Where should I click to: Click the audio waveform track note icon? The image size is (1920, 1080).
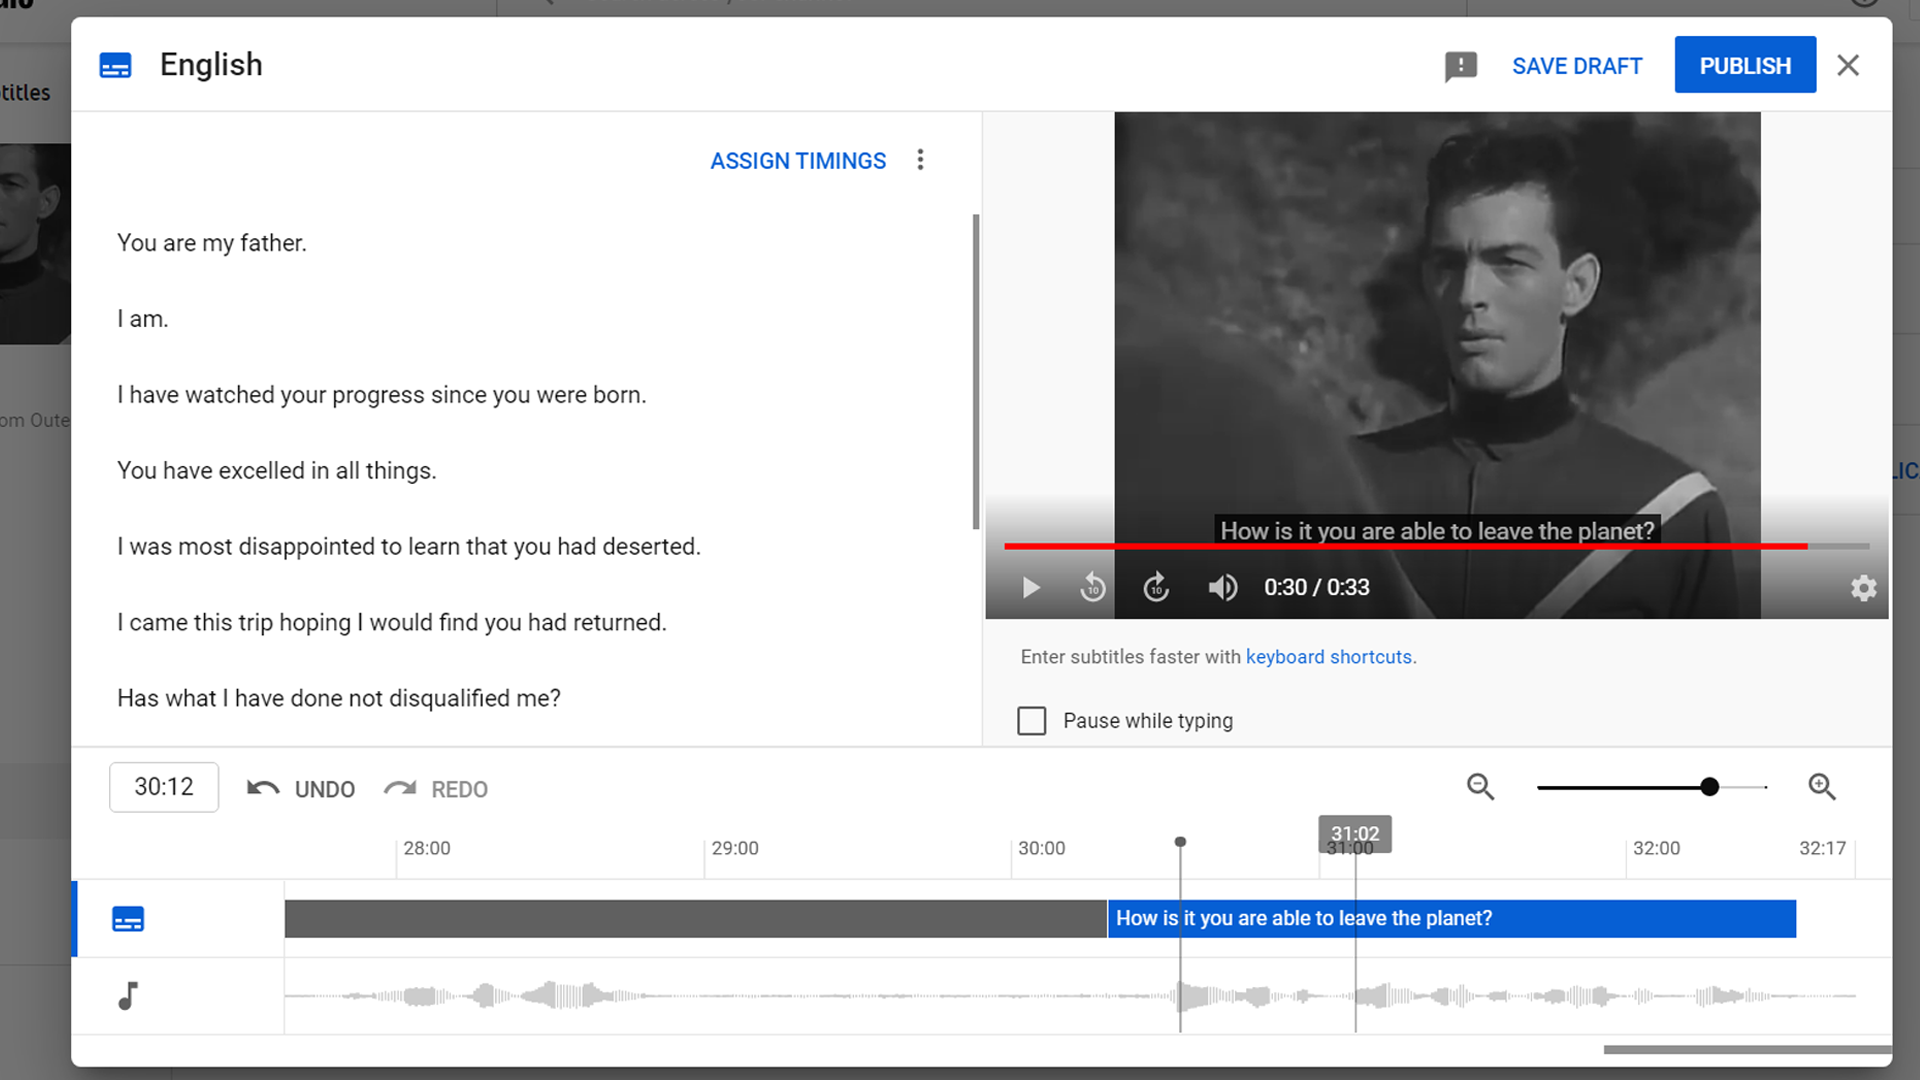127,995
